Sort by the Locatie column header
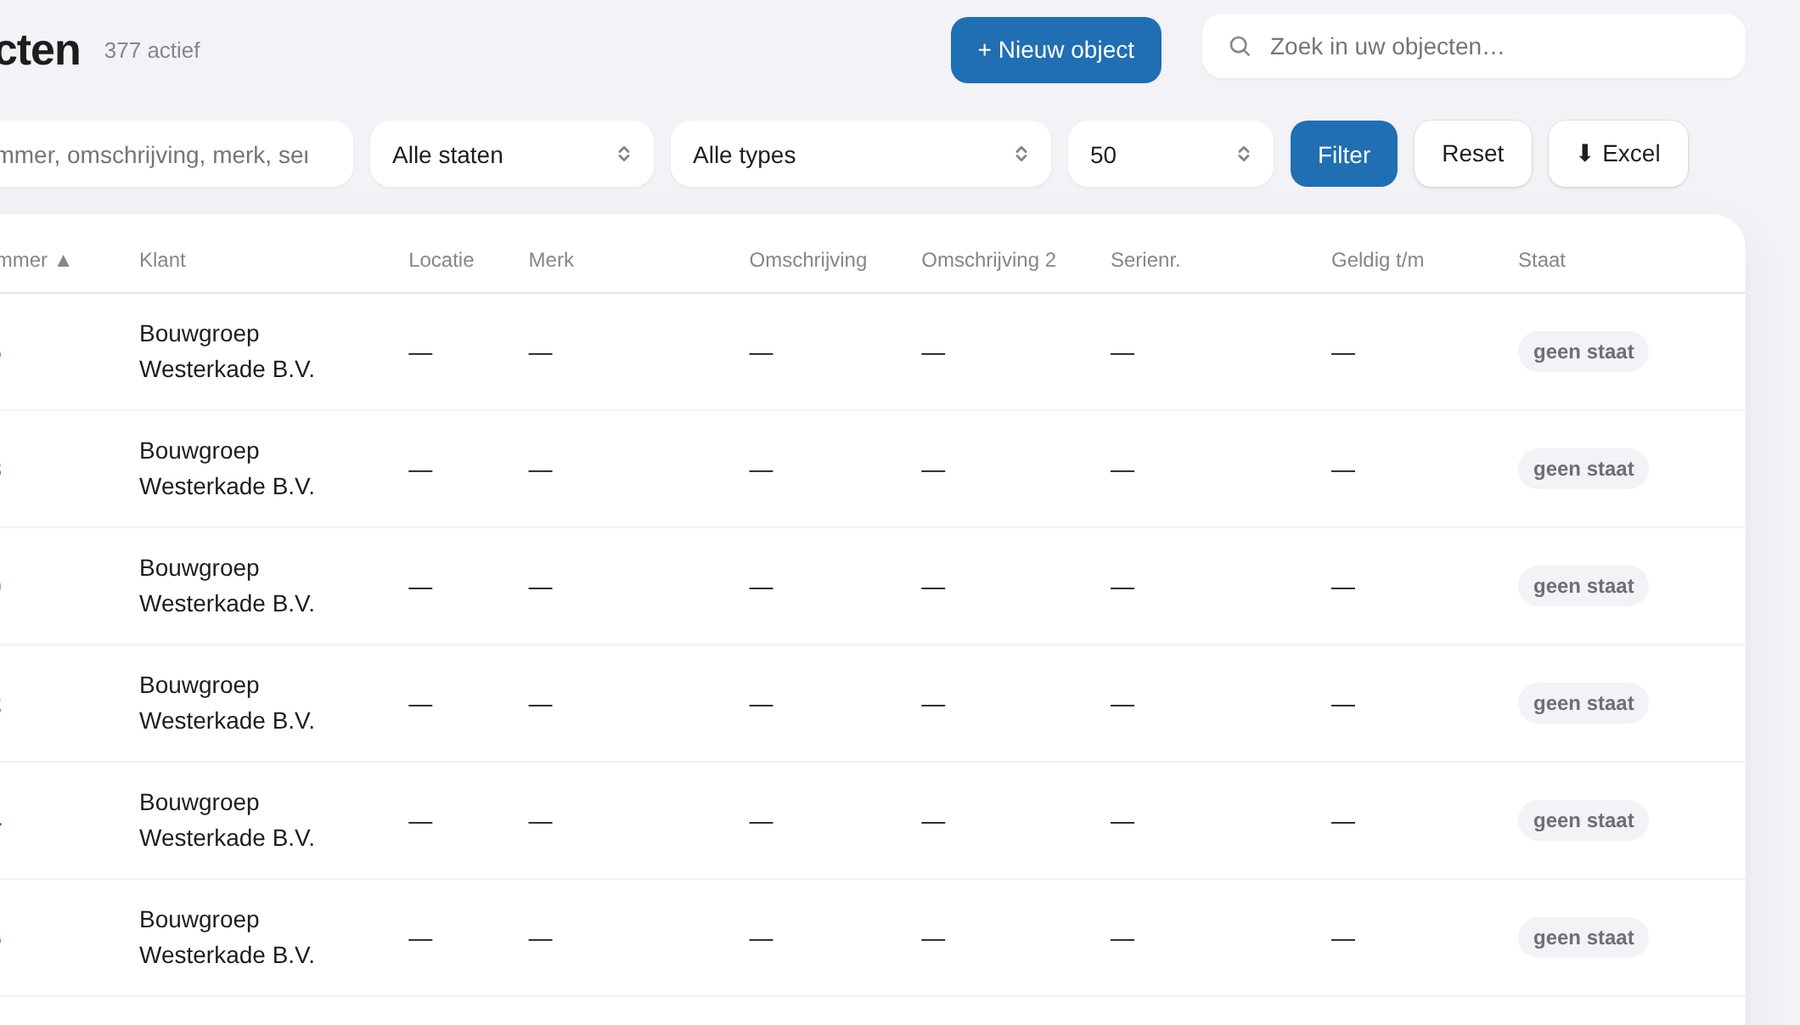Image resolution: width=1800 pixels, height=1025 pixels. pos(441,260)
